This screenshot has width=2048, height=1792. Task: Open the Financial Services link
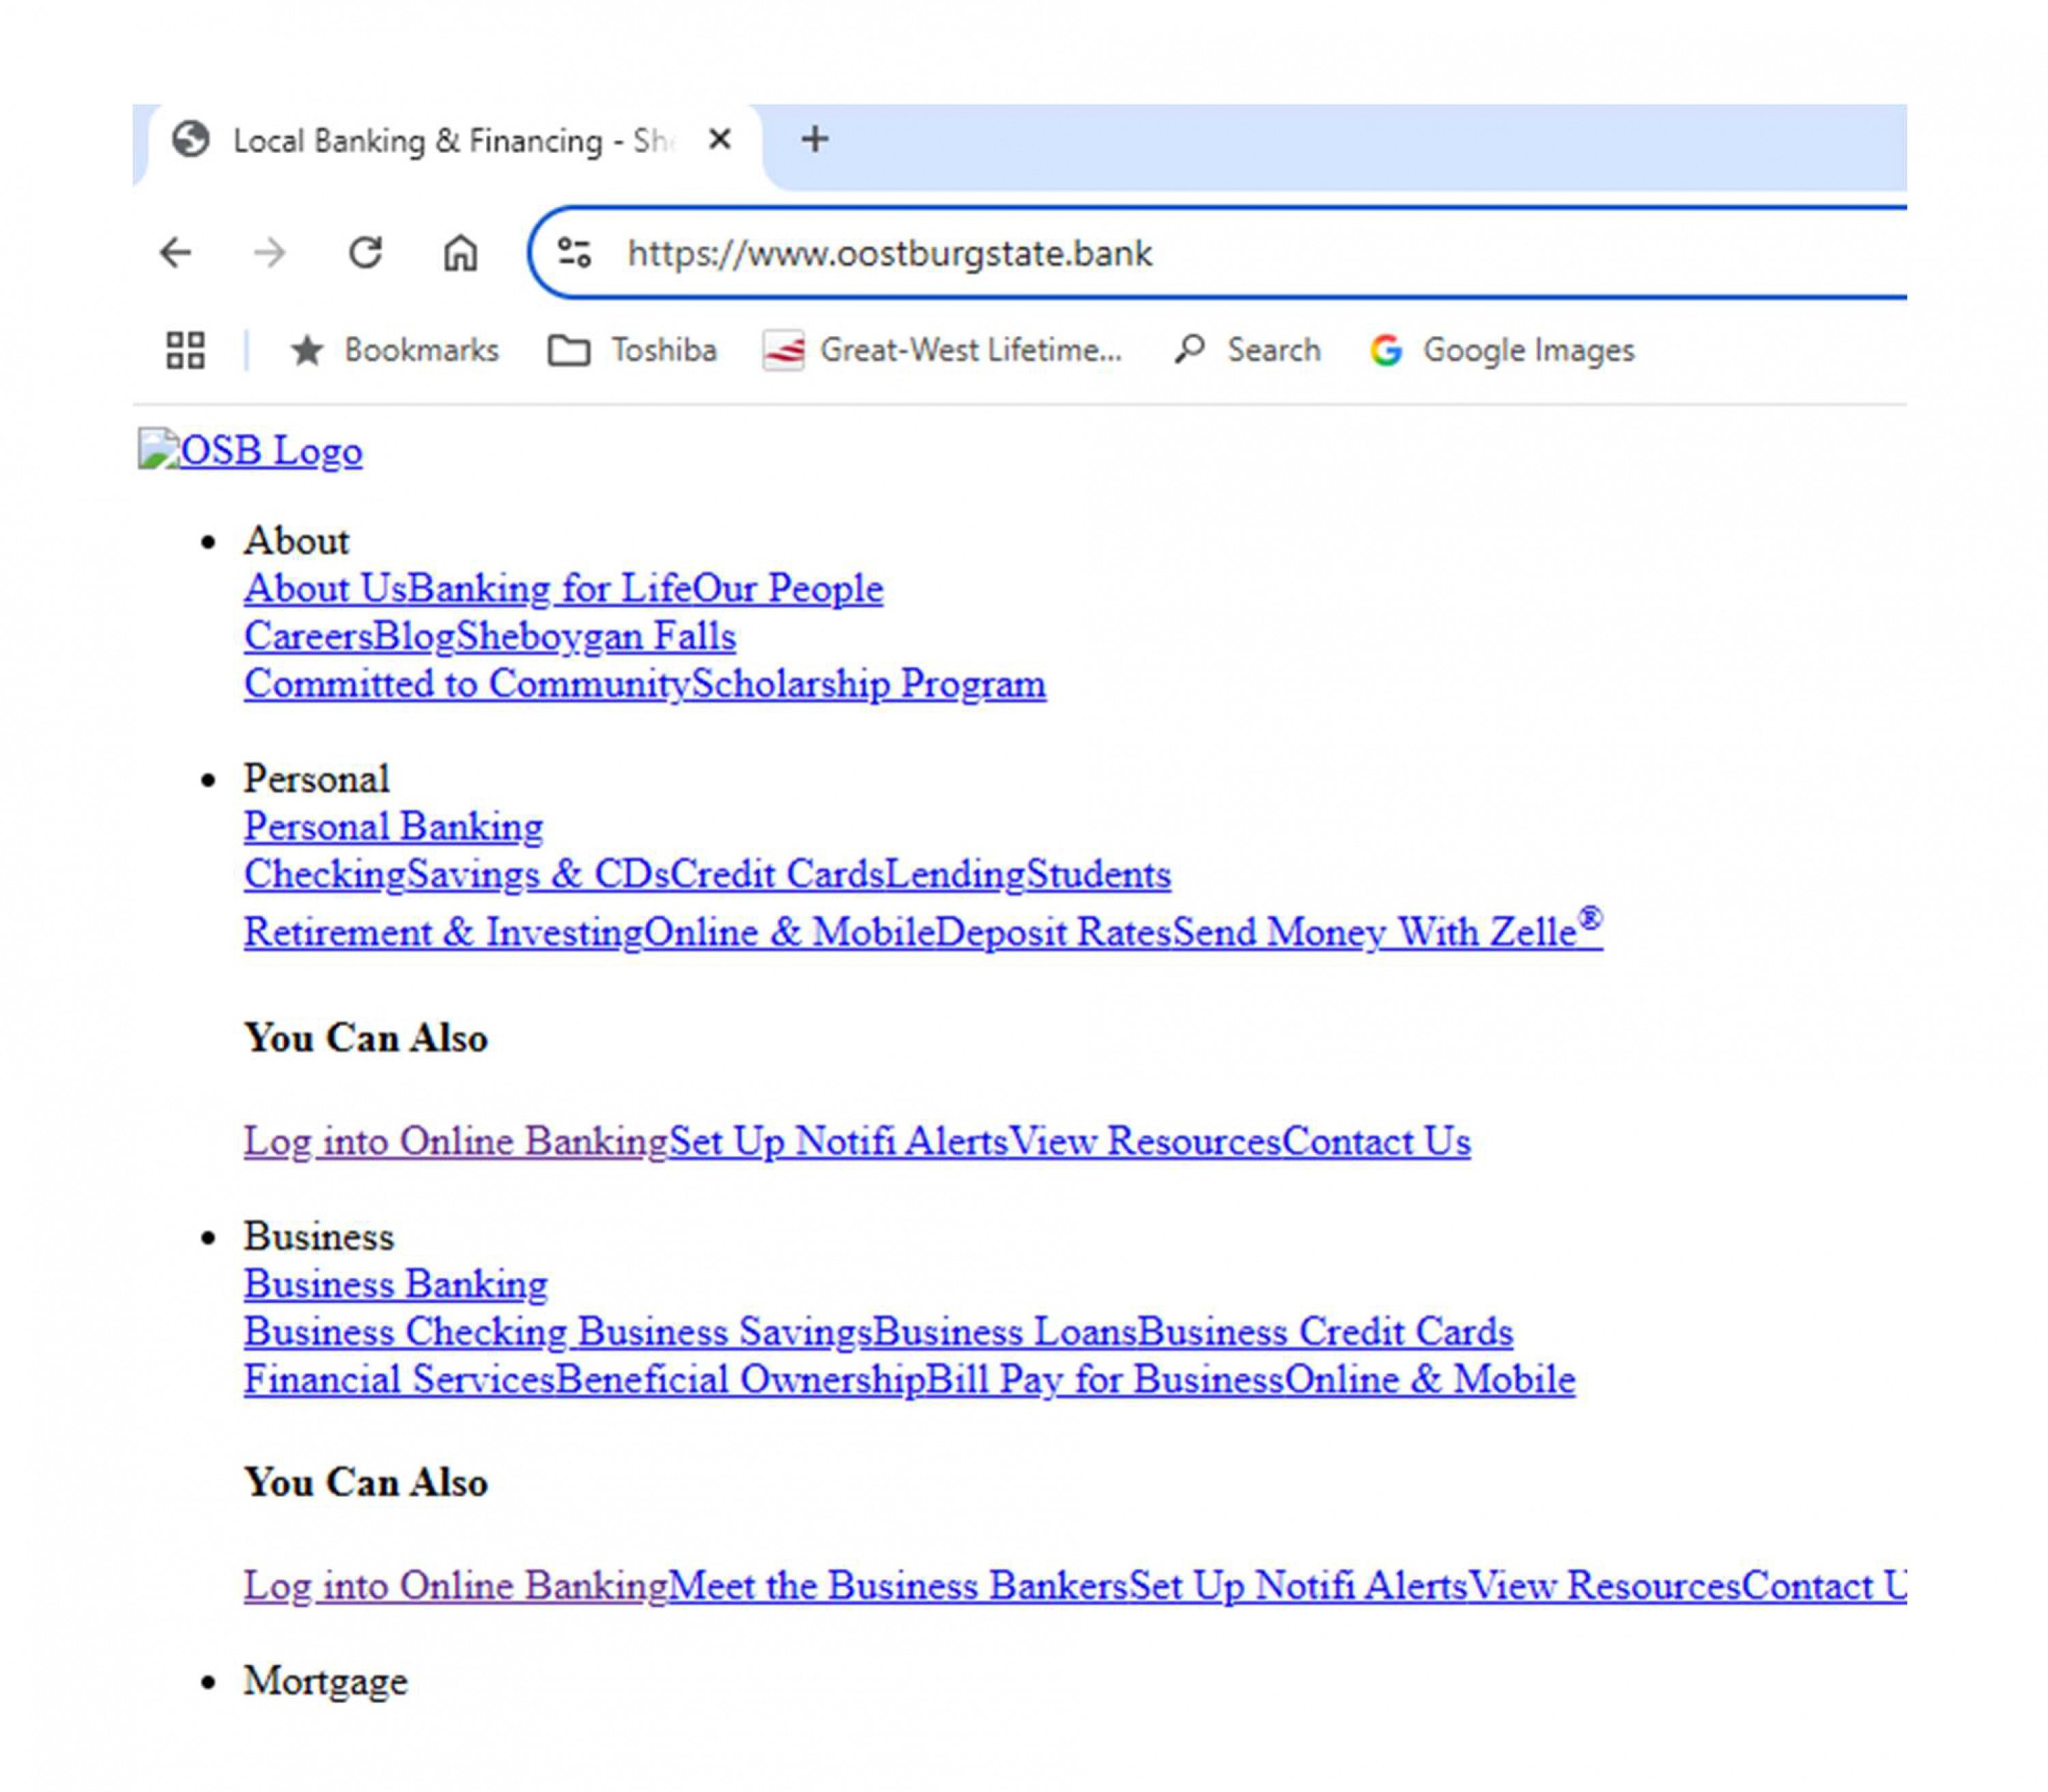point(399,1380)
